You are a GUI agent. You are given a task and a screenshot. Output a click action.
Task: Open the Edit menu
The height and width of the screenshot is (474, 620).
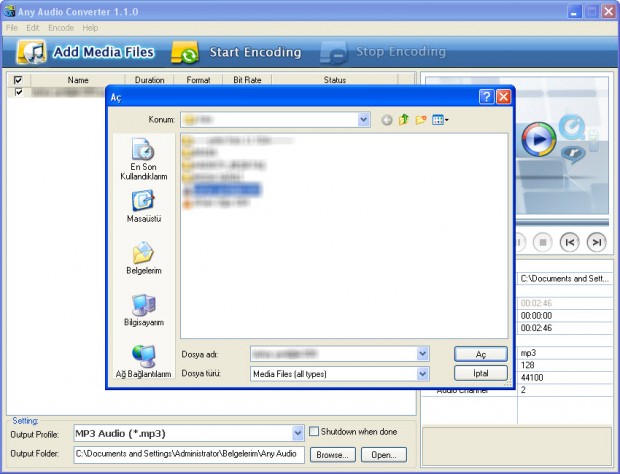pyautogui.click(x=33, y=28)
